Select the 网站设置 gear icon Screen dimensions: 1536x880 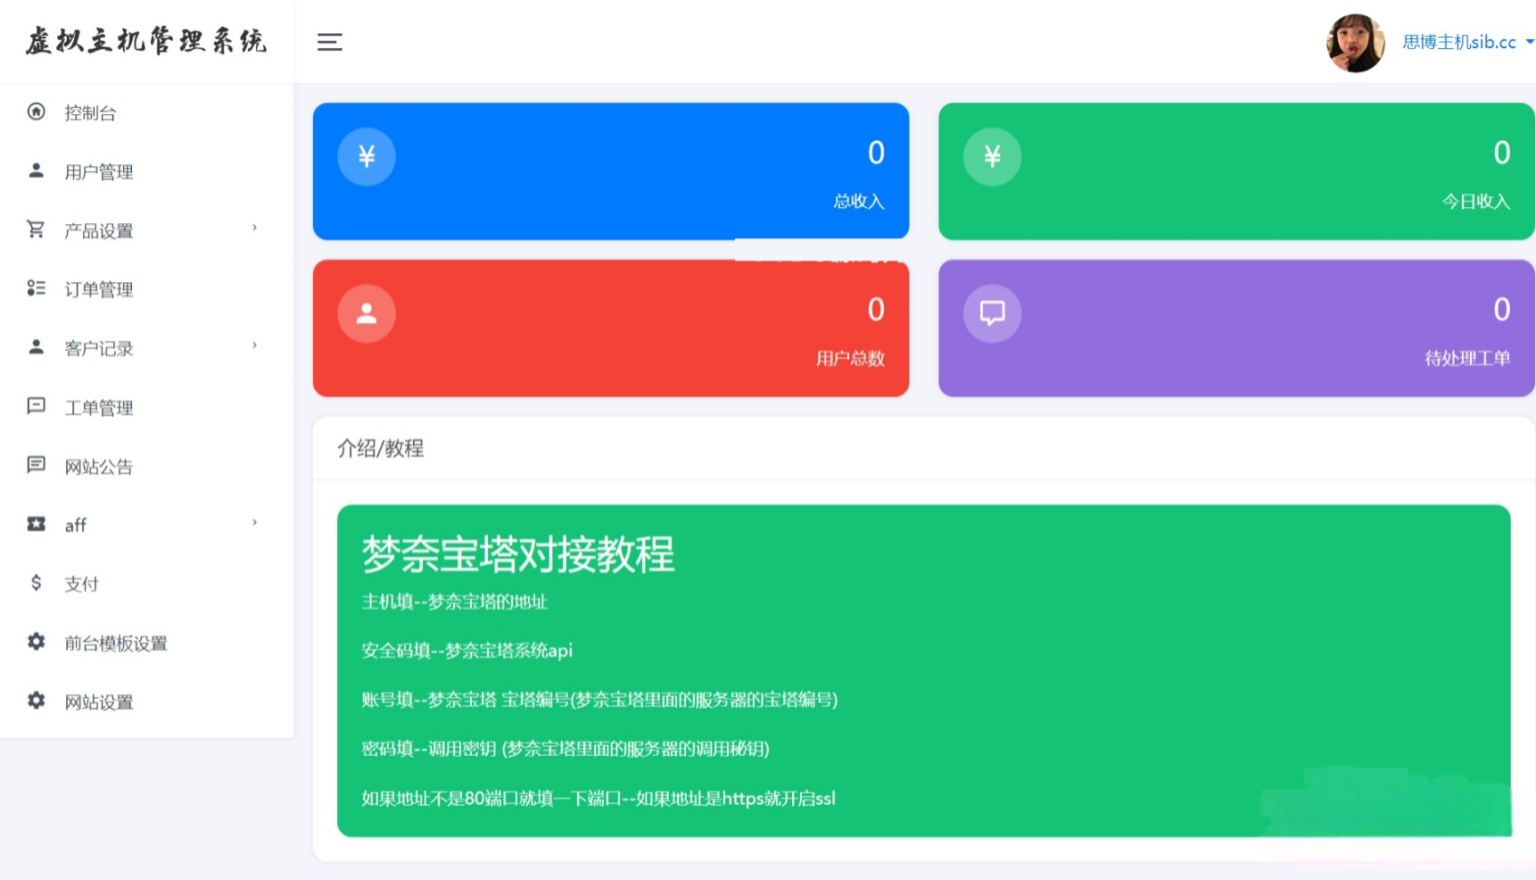(x=36, y=702)
